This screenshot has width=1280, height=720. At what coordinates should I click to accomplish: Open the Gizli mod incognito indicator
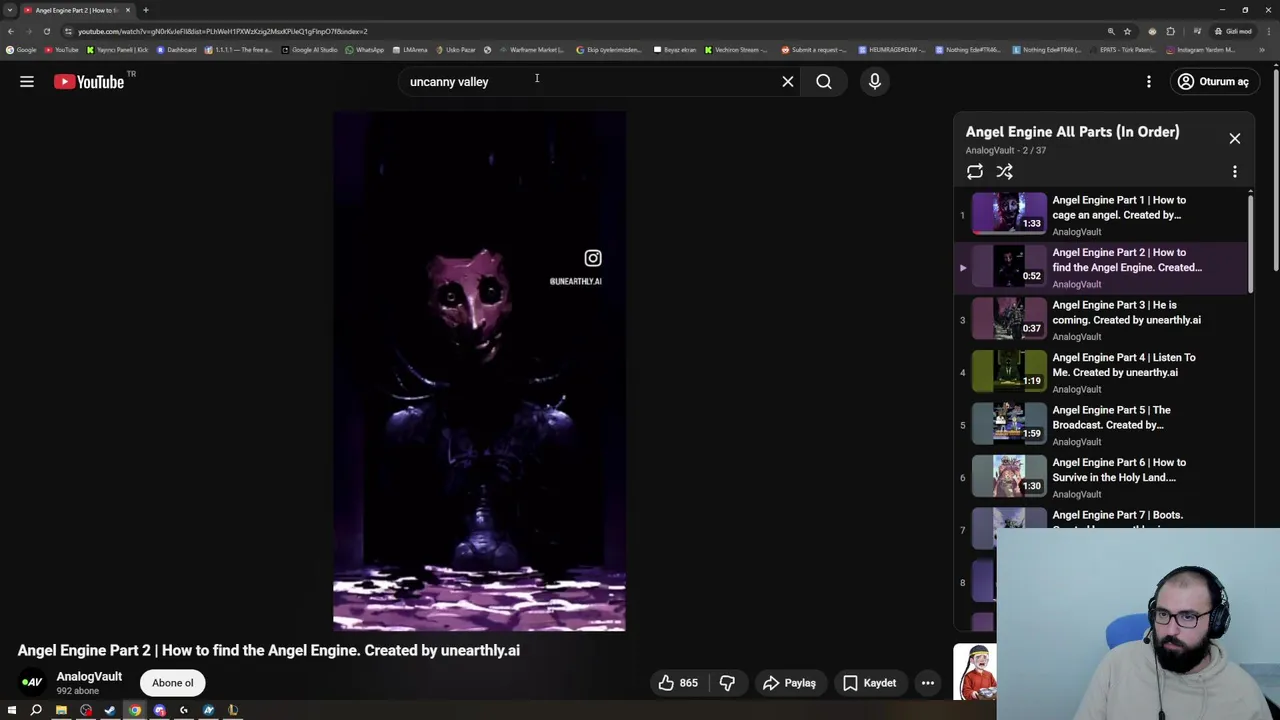click(1233, 31)
